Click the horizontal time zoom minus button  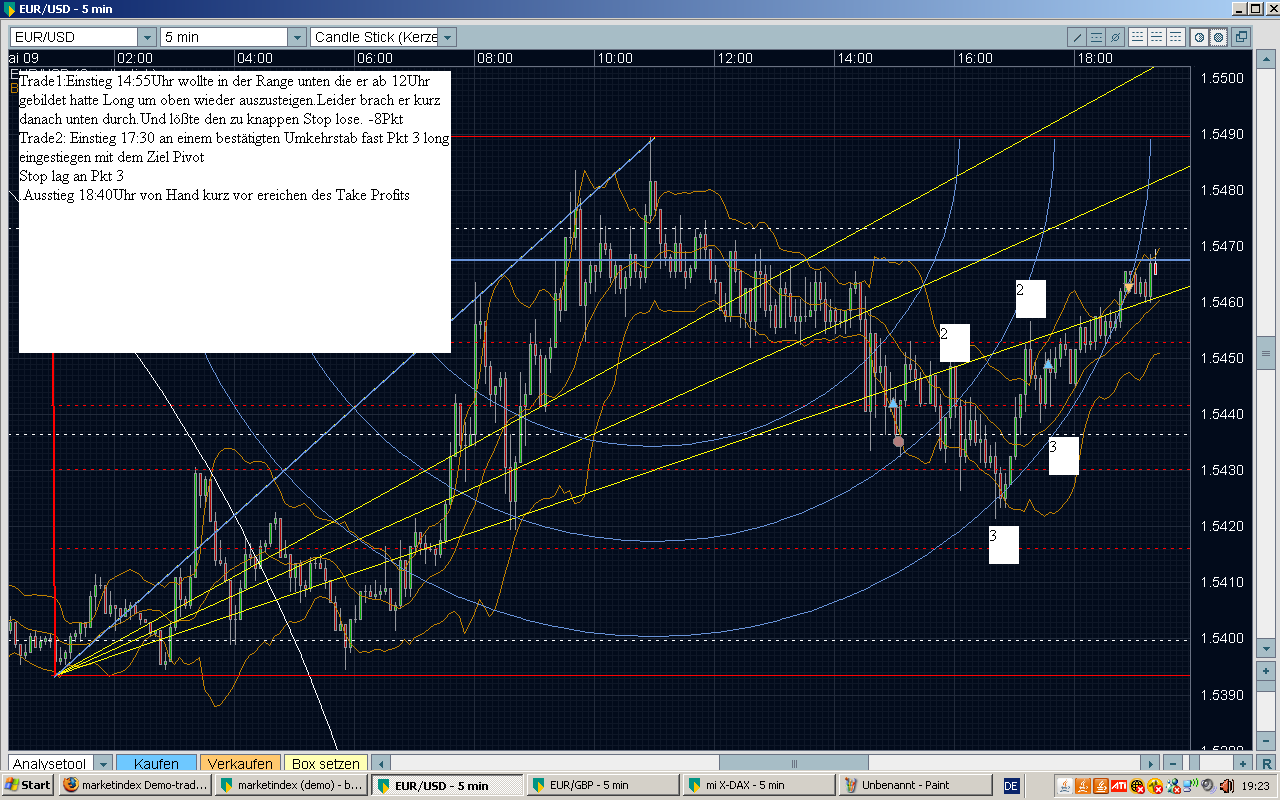click(x=1175, y=763)
